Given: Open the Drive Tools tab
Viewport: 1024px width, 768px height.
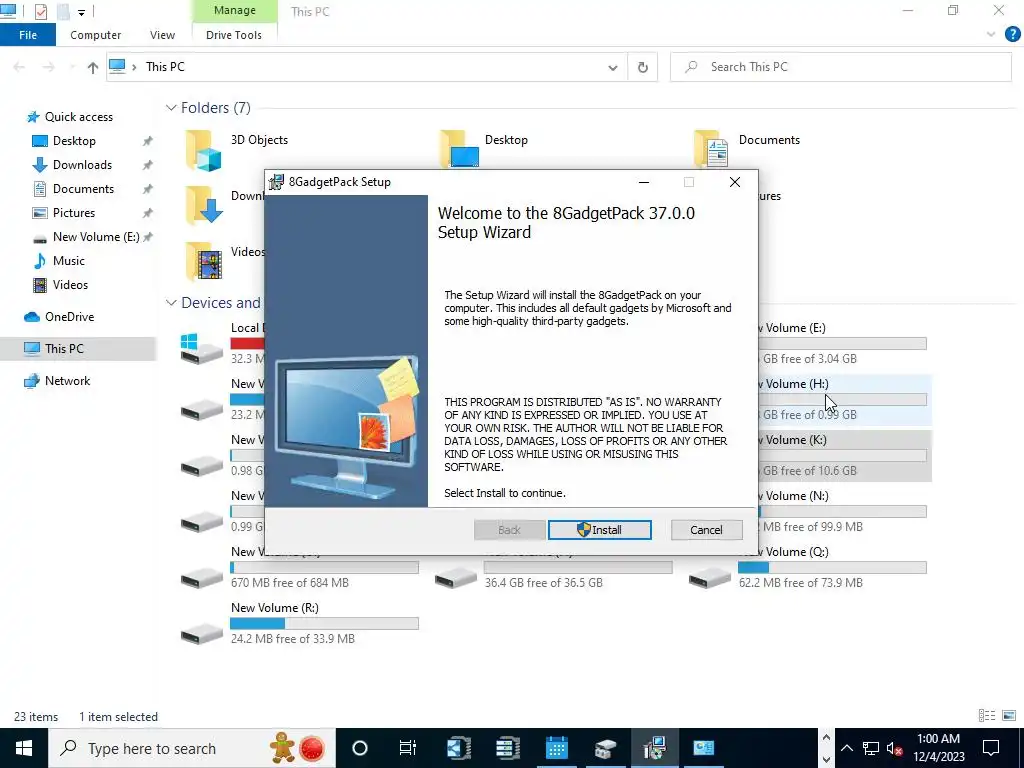Looking at the screenshot, I should 234,35.
